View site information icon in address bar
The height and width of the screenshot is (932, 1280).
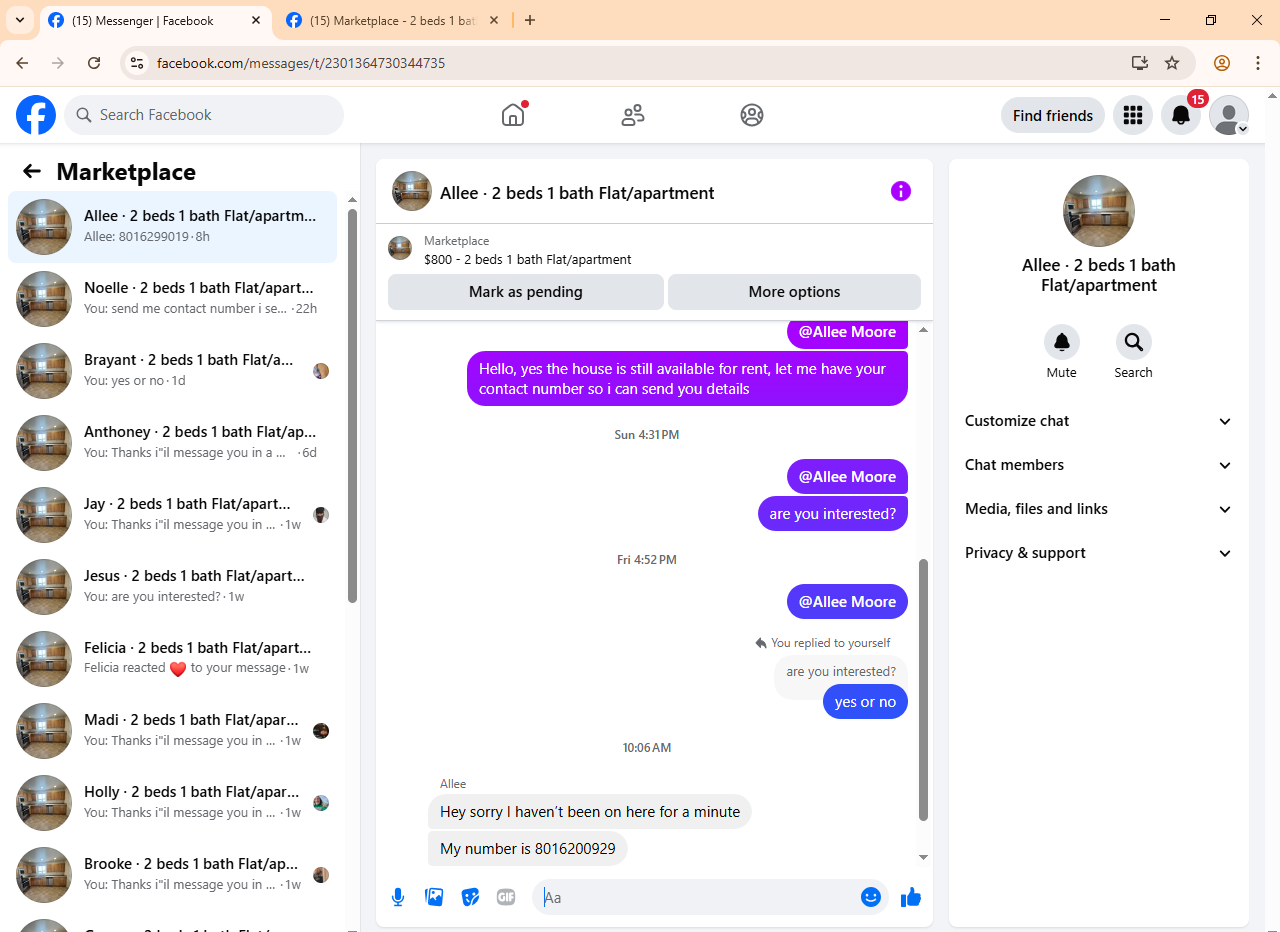(138, 63)
